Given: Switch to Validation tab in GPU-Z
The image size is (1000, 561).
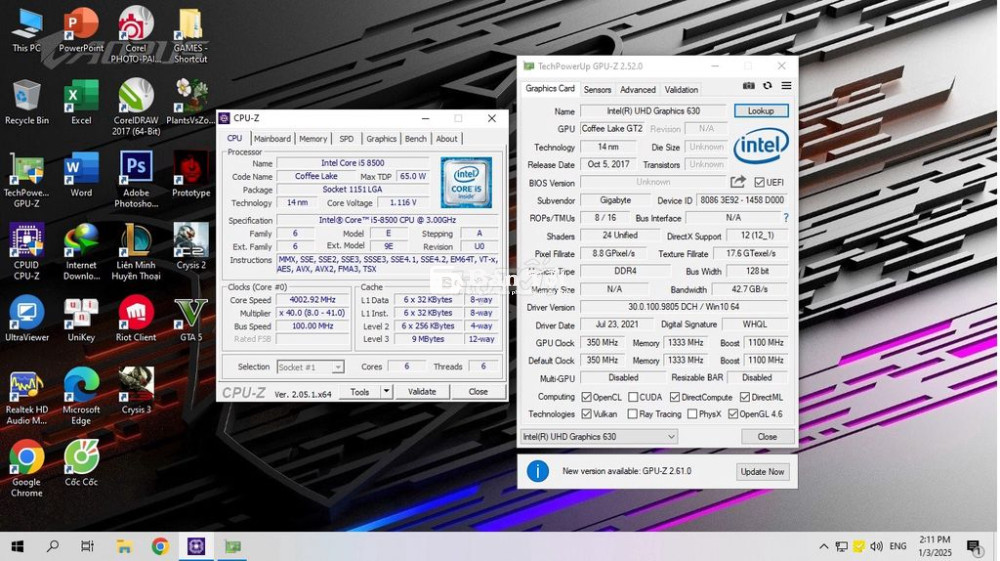Looking at the screenshot, I should tap(681, 90).
